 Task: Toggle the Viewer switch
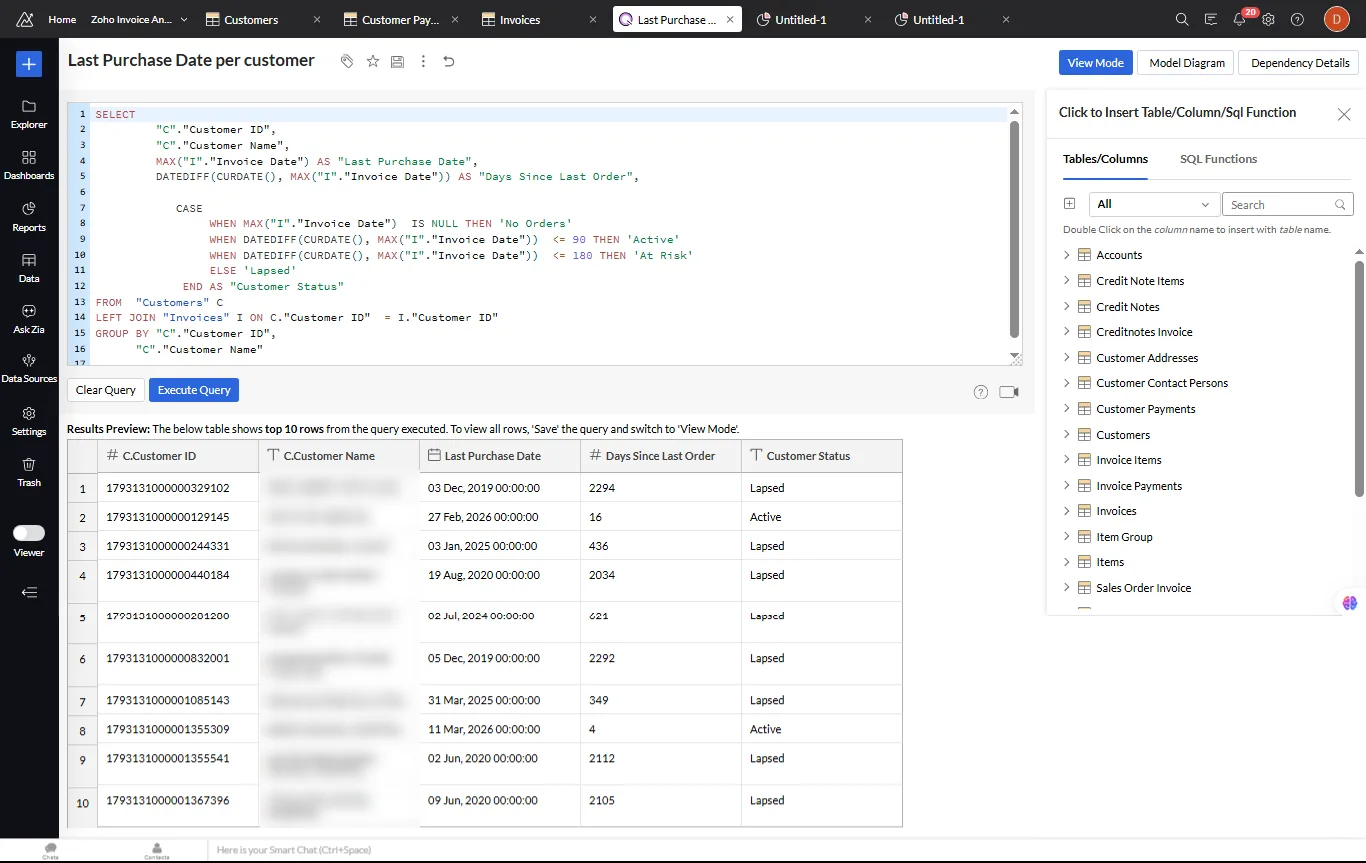[x=29, y=533]
